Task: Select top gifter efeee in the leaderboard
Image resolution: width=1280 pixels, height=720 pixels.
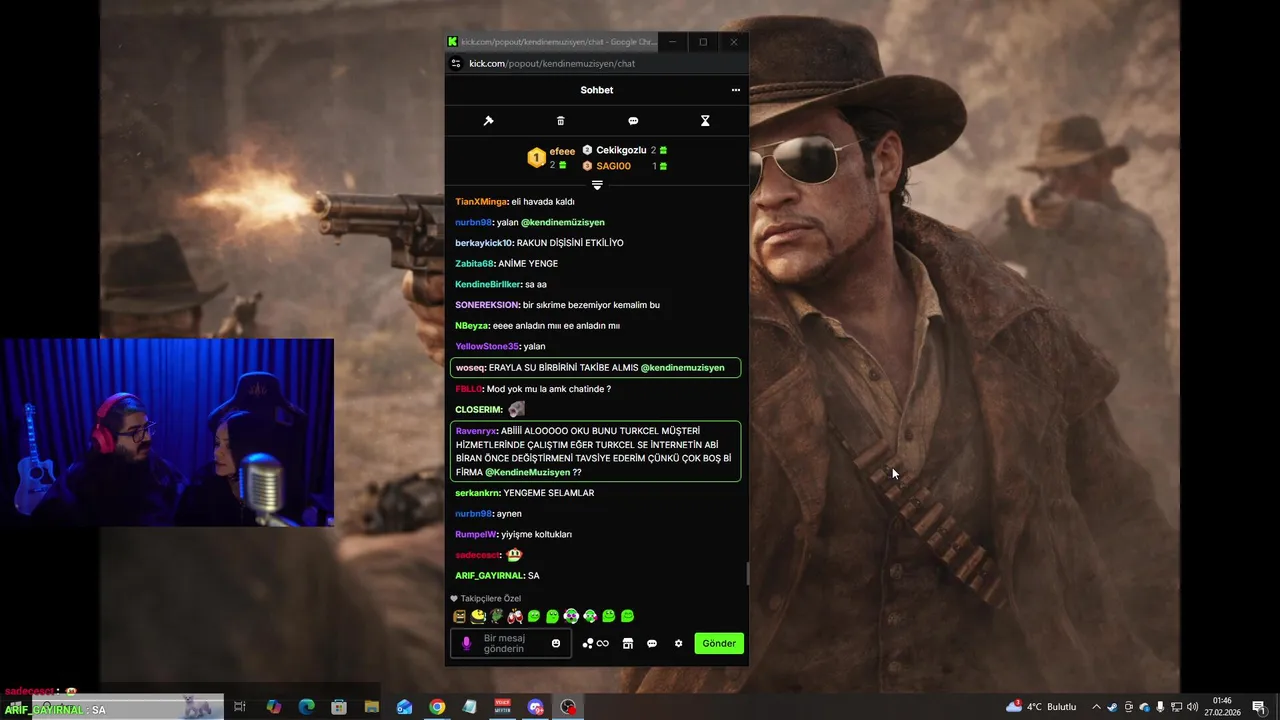Action: click(562, 151)
